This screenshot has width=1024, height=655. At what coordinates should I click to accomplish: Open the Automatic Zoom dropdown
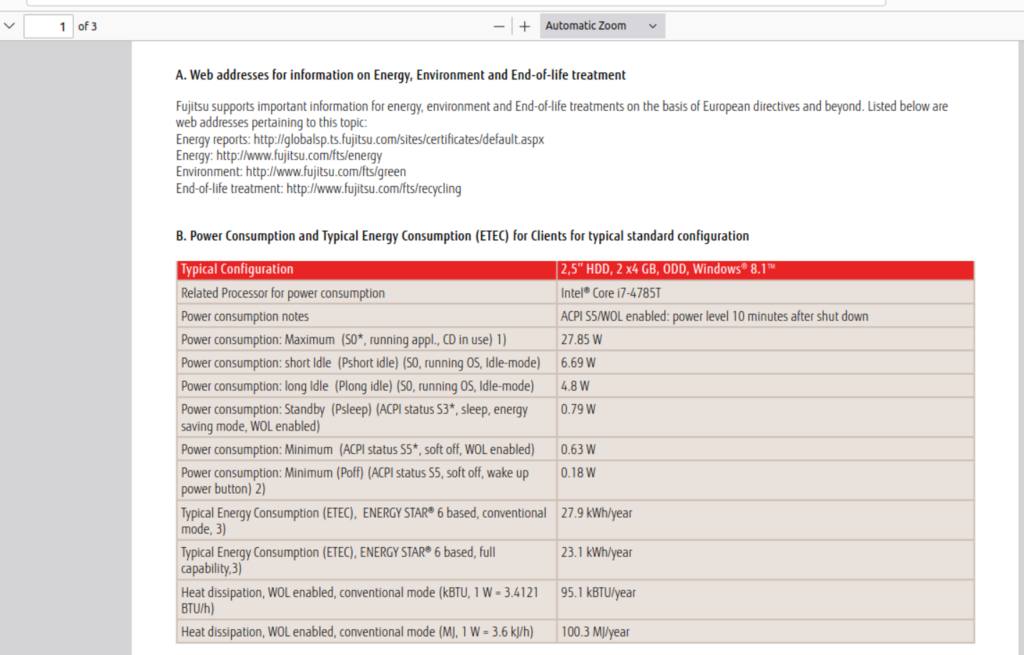602,26
